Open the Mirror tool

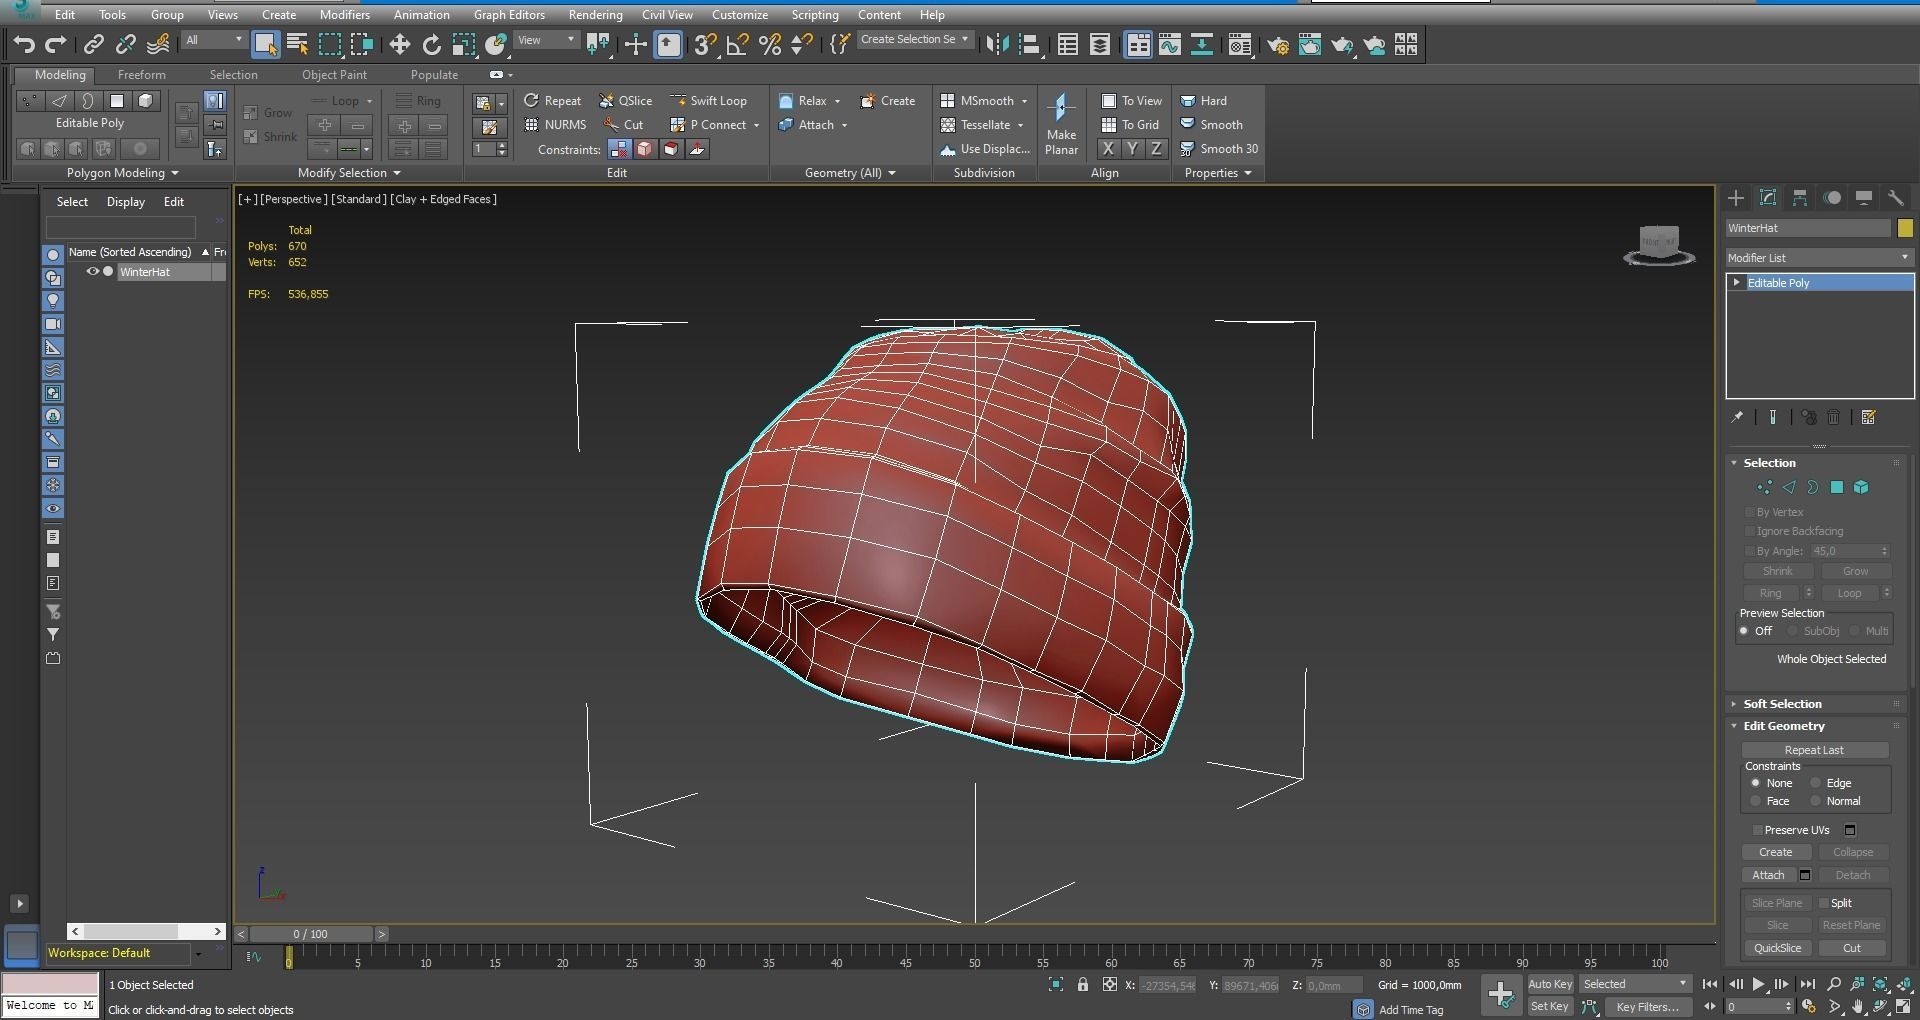997,44
